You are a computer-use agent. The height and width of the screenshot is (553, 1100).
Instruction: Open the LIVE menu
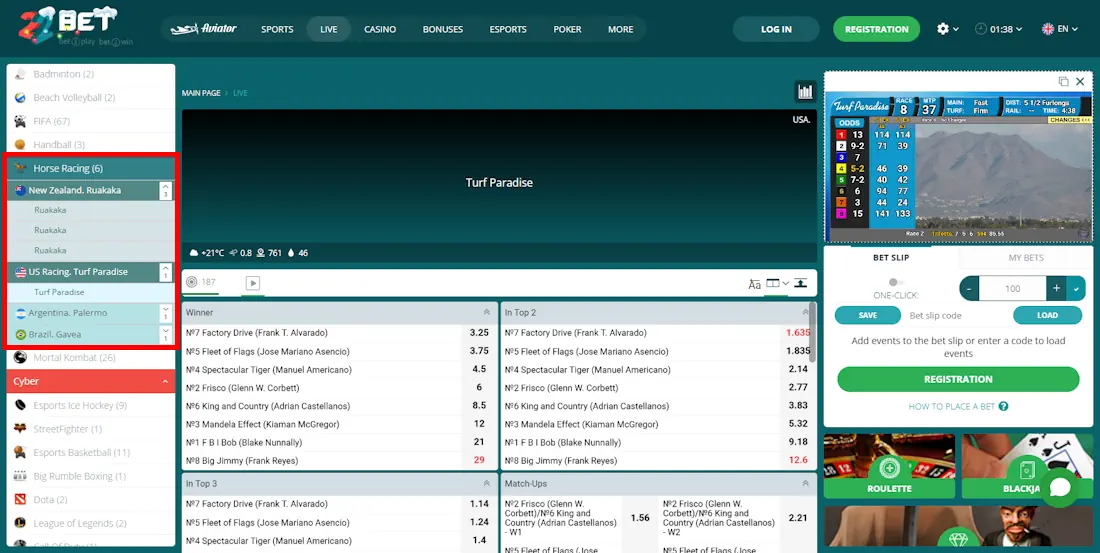(328, 29)
